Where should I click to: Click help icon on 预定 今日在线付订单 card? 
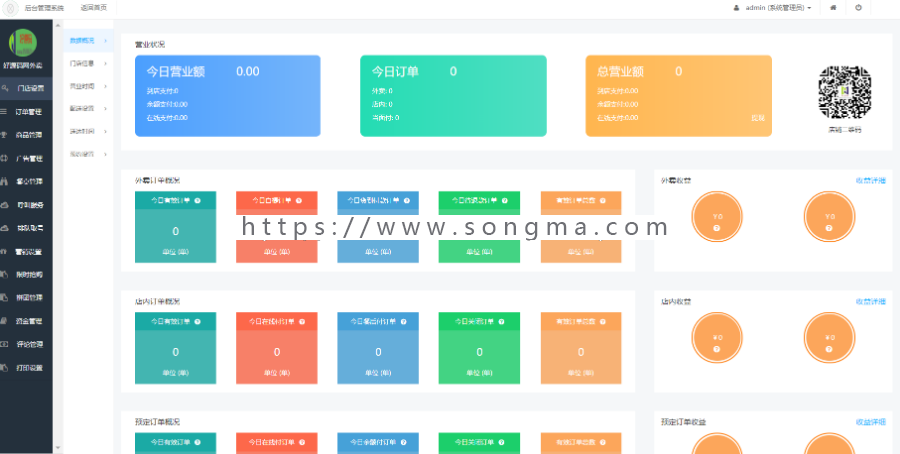click(x=302, y=443)
